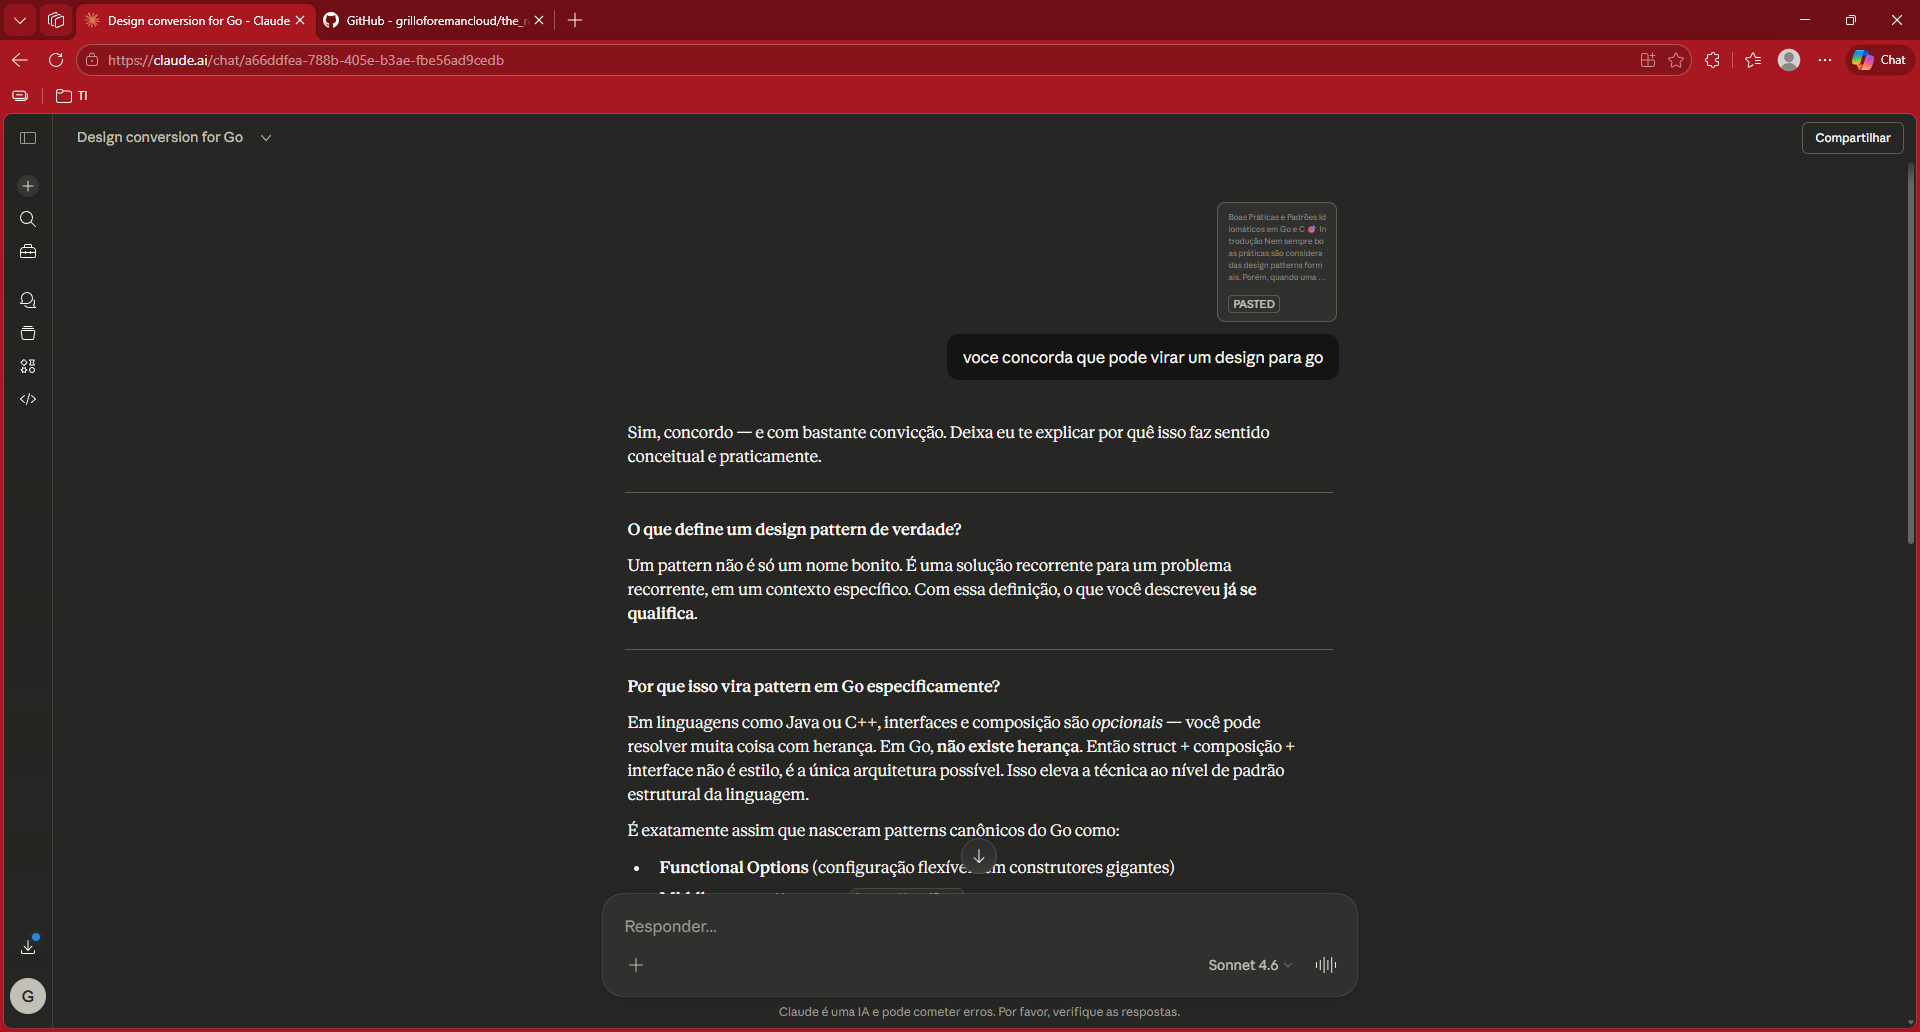1920x1032 pixels.
Task: Click the add attachment plus button
Action: tap(636, 965)
